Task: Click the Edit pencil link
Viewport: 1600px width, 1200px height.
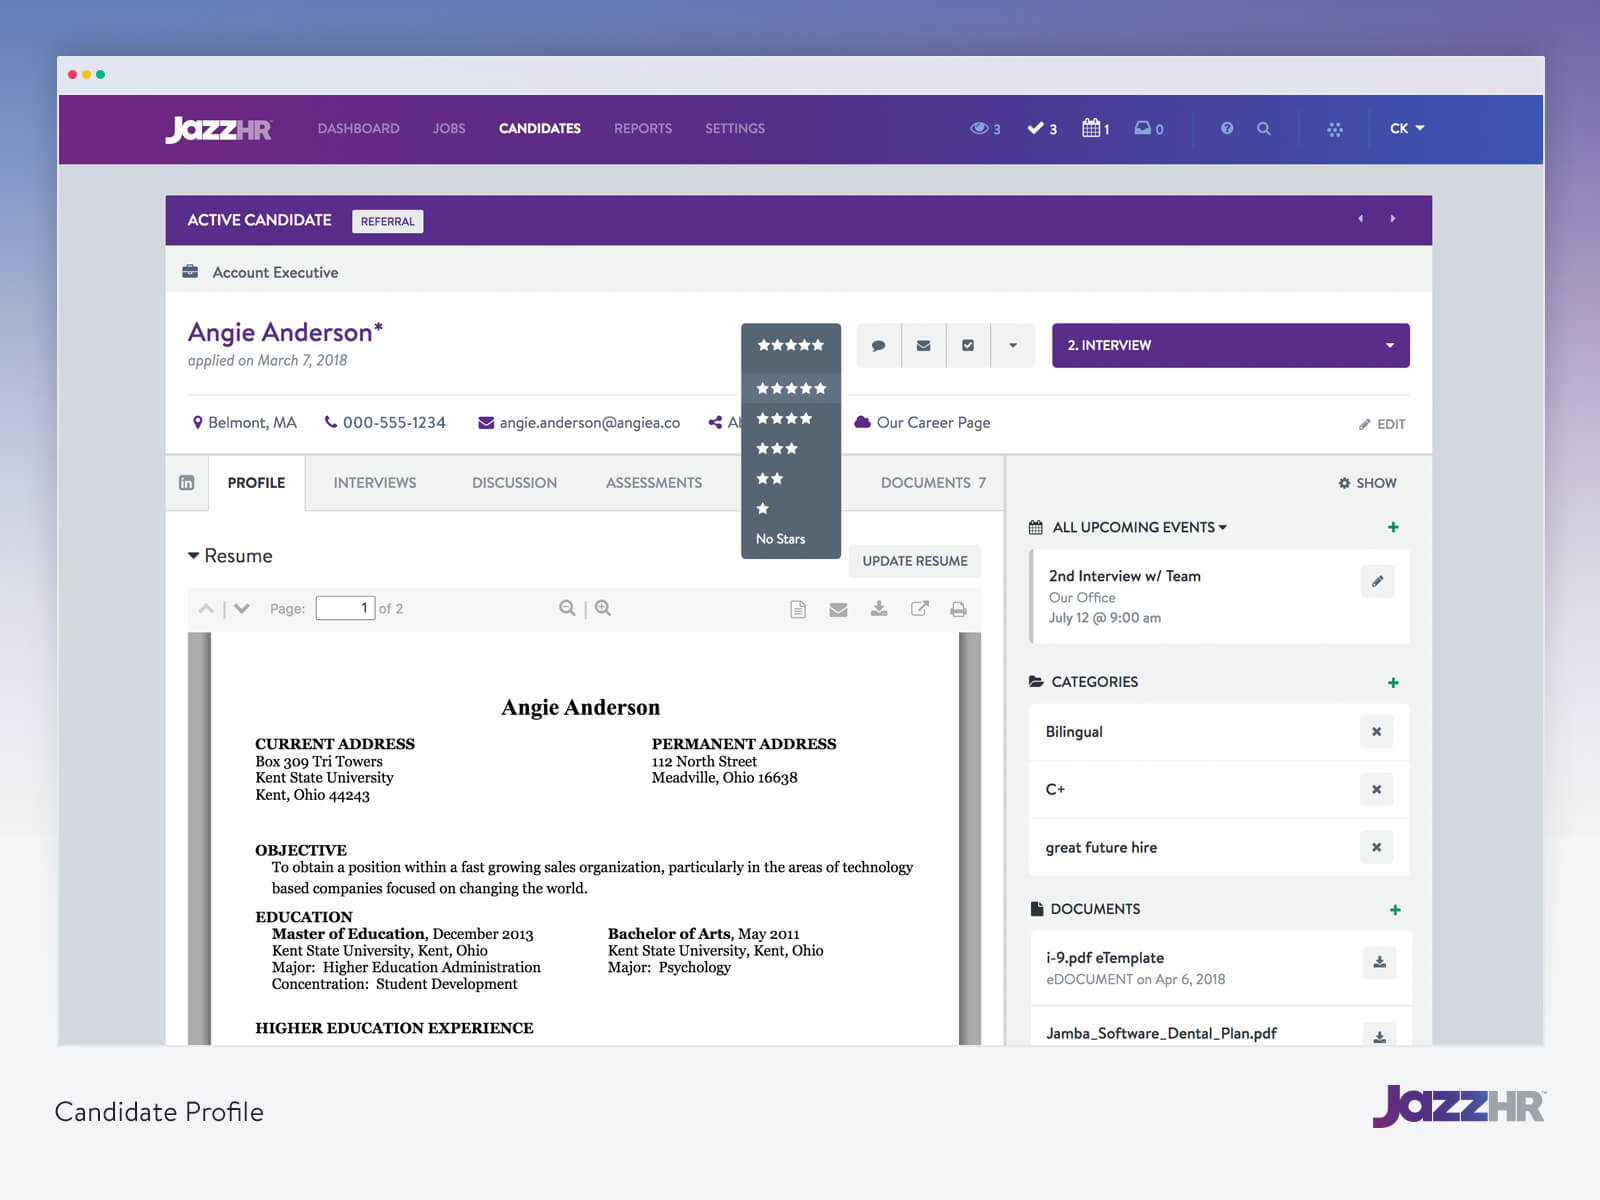Action: point(1382,424)
